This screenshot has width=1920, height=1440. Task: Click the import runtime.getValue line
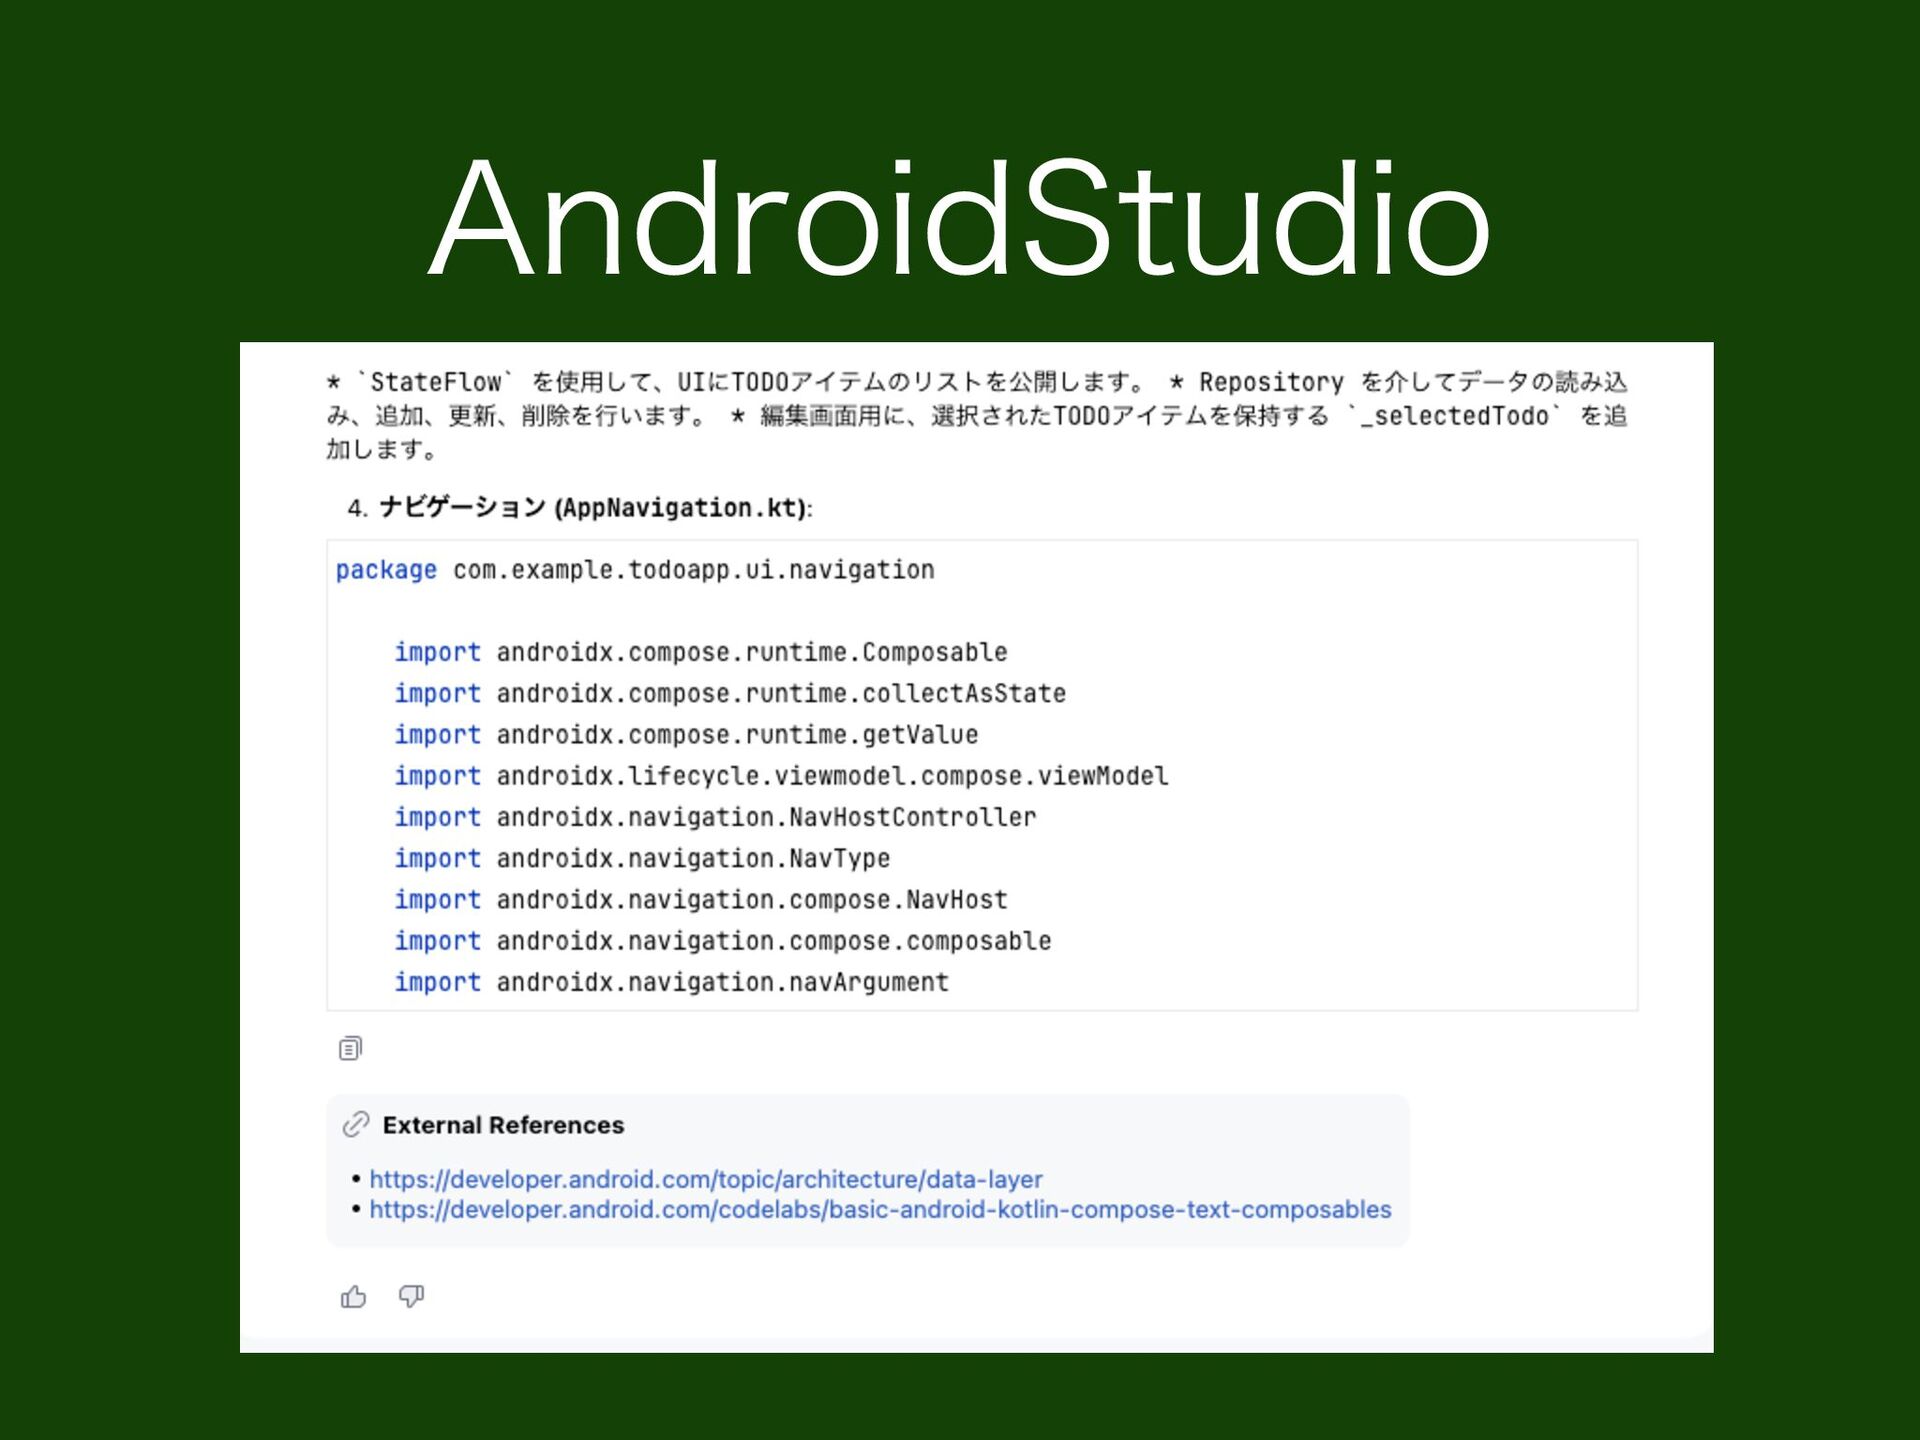(x=686, y=735)
